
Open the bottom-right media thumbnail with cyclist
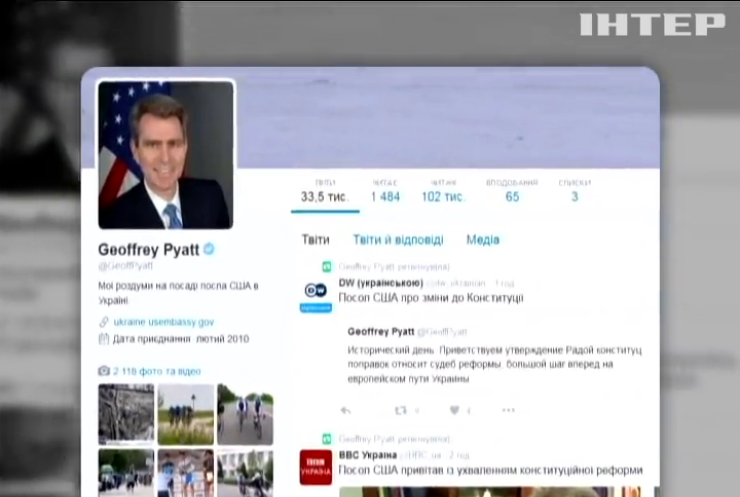coord(245,473)
